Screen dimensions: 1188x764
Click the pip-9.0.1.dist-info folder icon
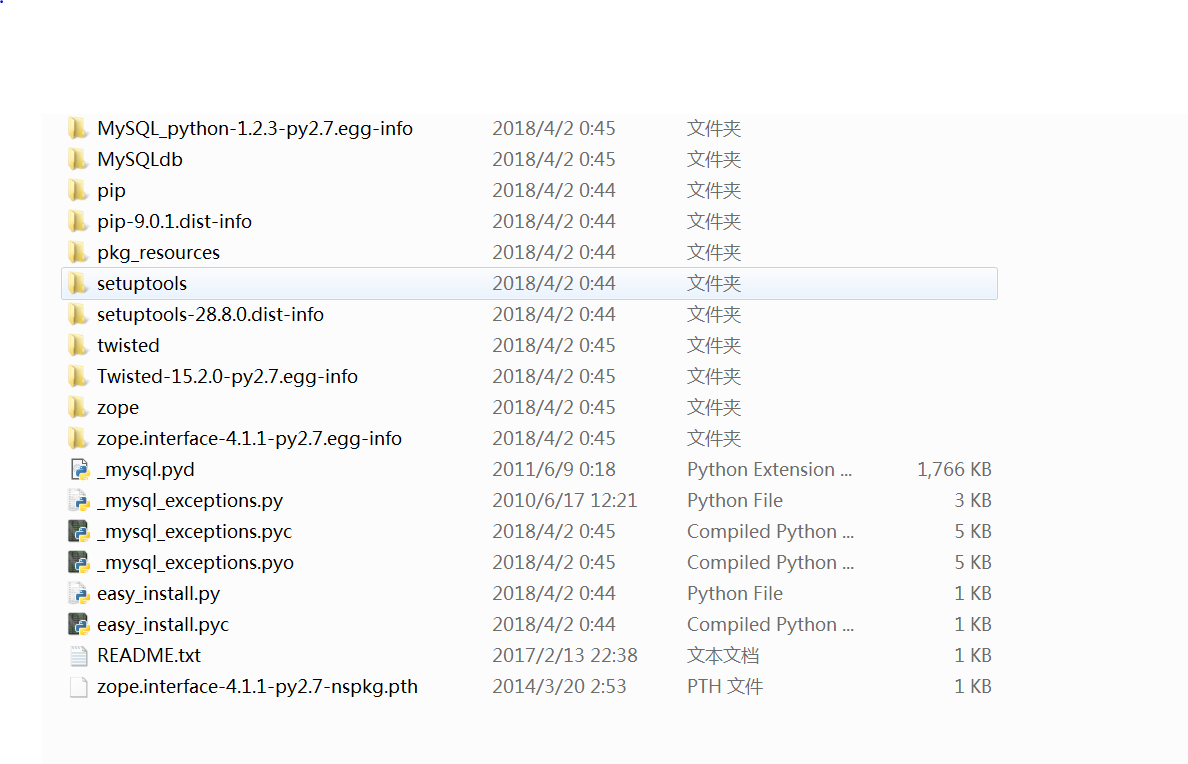click(77, 221)
